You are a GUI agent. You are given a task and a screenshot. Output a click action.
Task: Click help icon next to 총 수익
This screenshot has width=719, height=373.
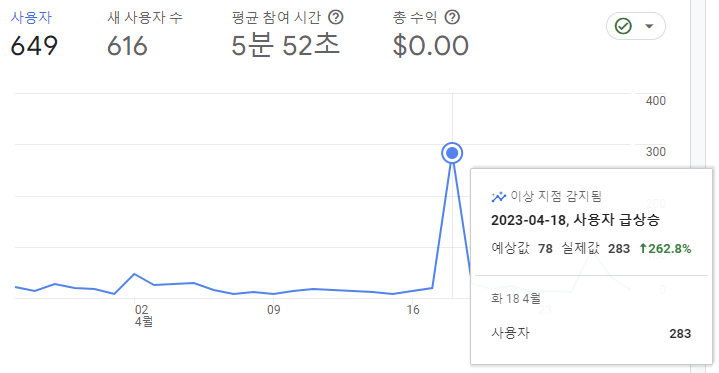pyautogui.click(x=453, y=17)
